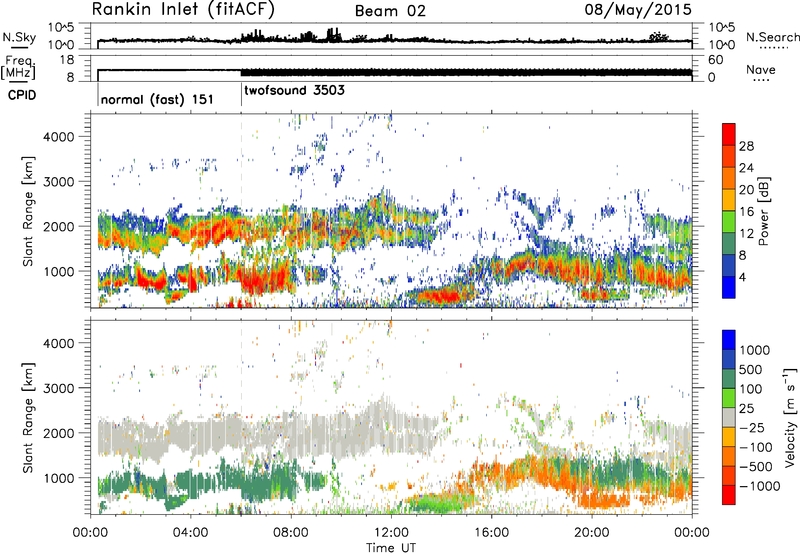The image size is (800, 554).
Task: Click the '04:00' time axis label
Action: pos(190,533)
